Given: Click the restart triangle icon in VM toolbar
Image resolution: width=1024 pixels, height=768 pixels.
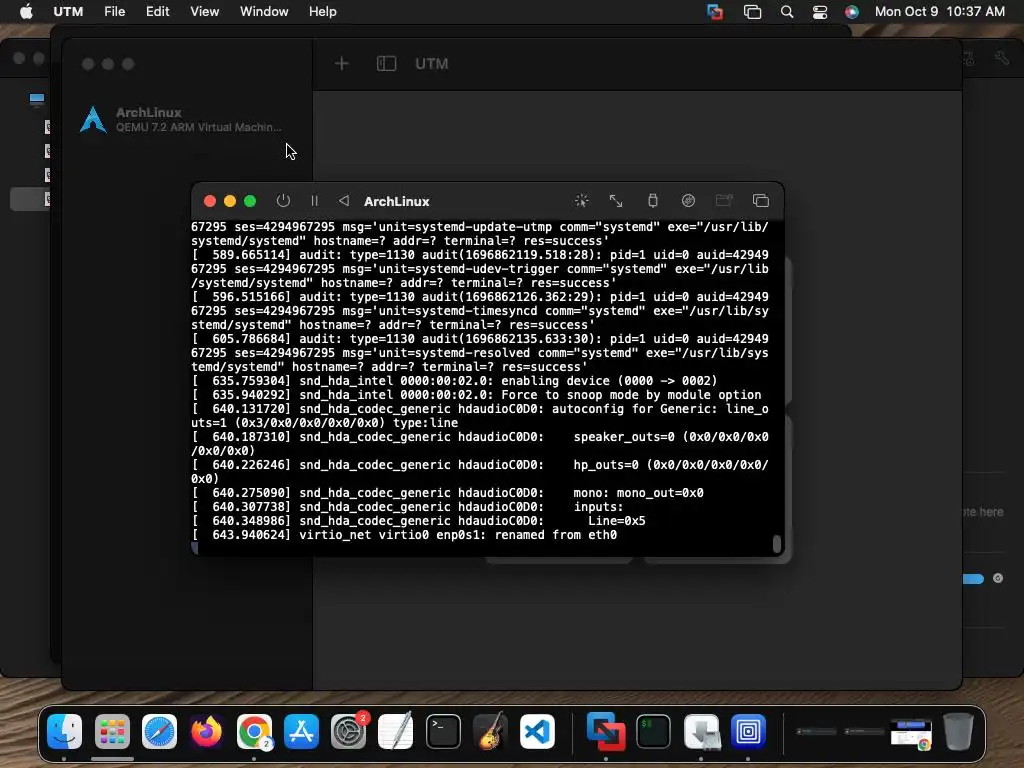Looking at the screenshot, I should (x=344, y=200).
